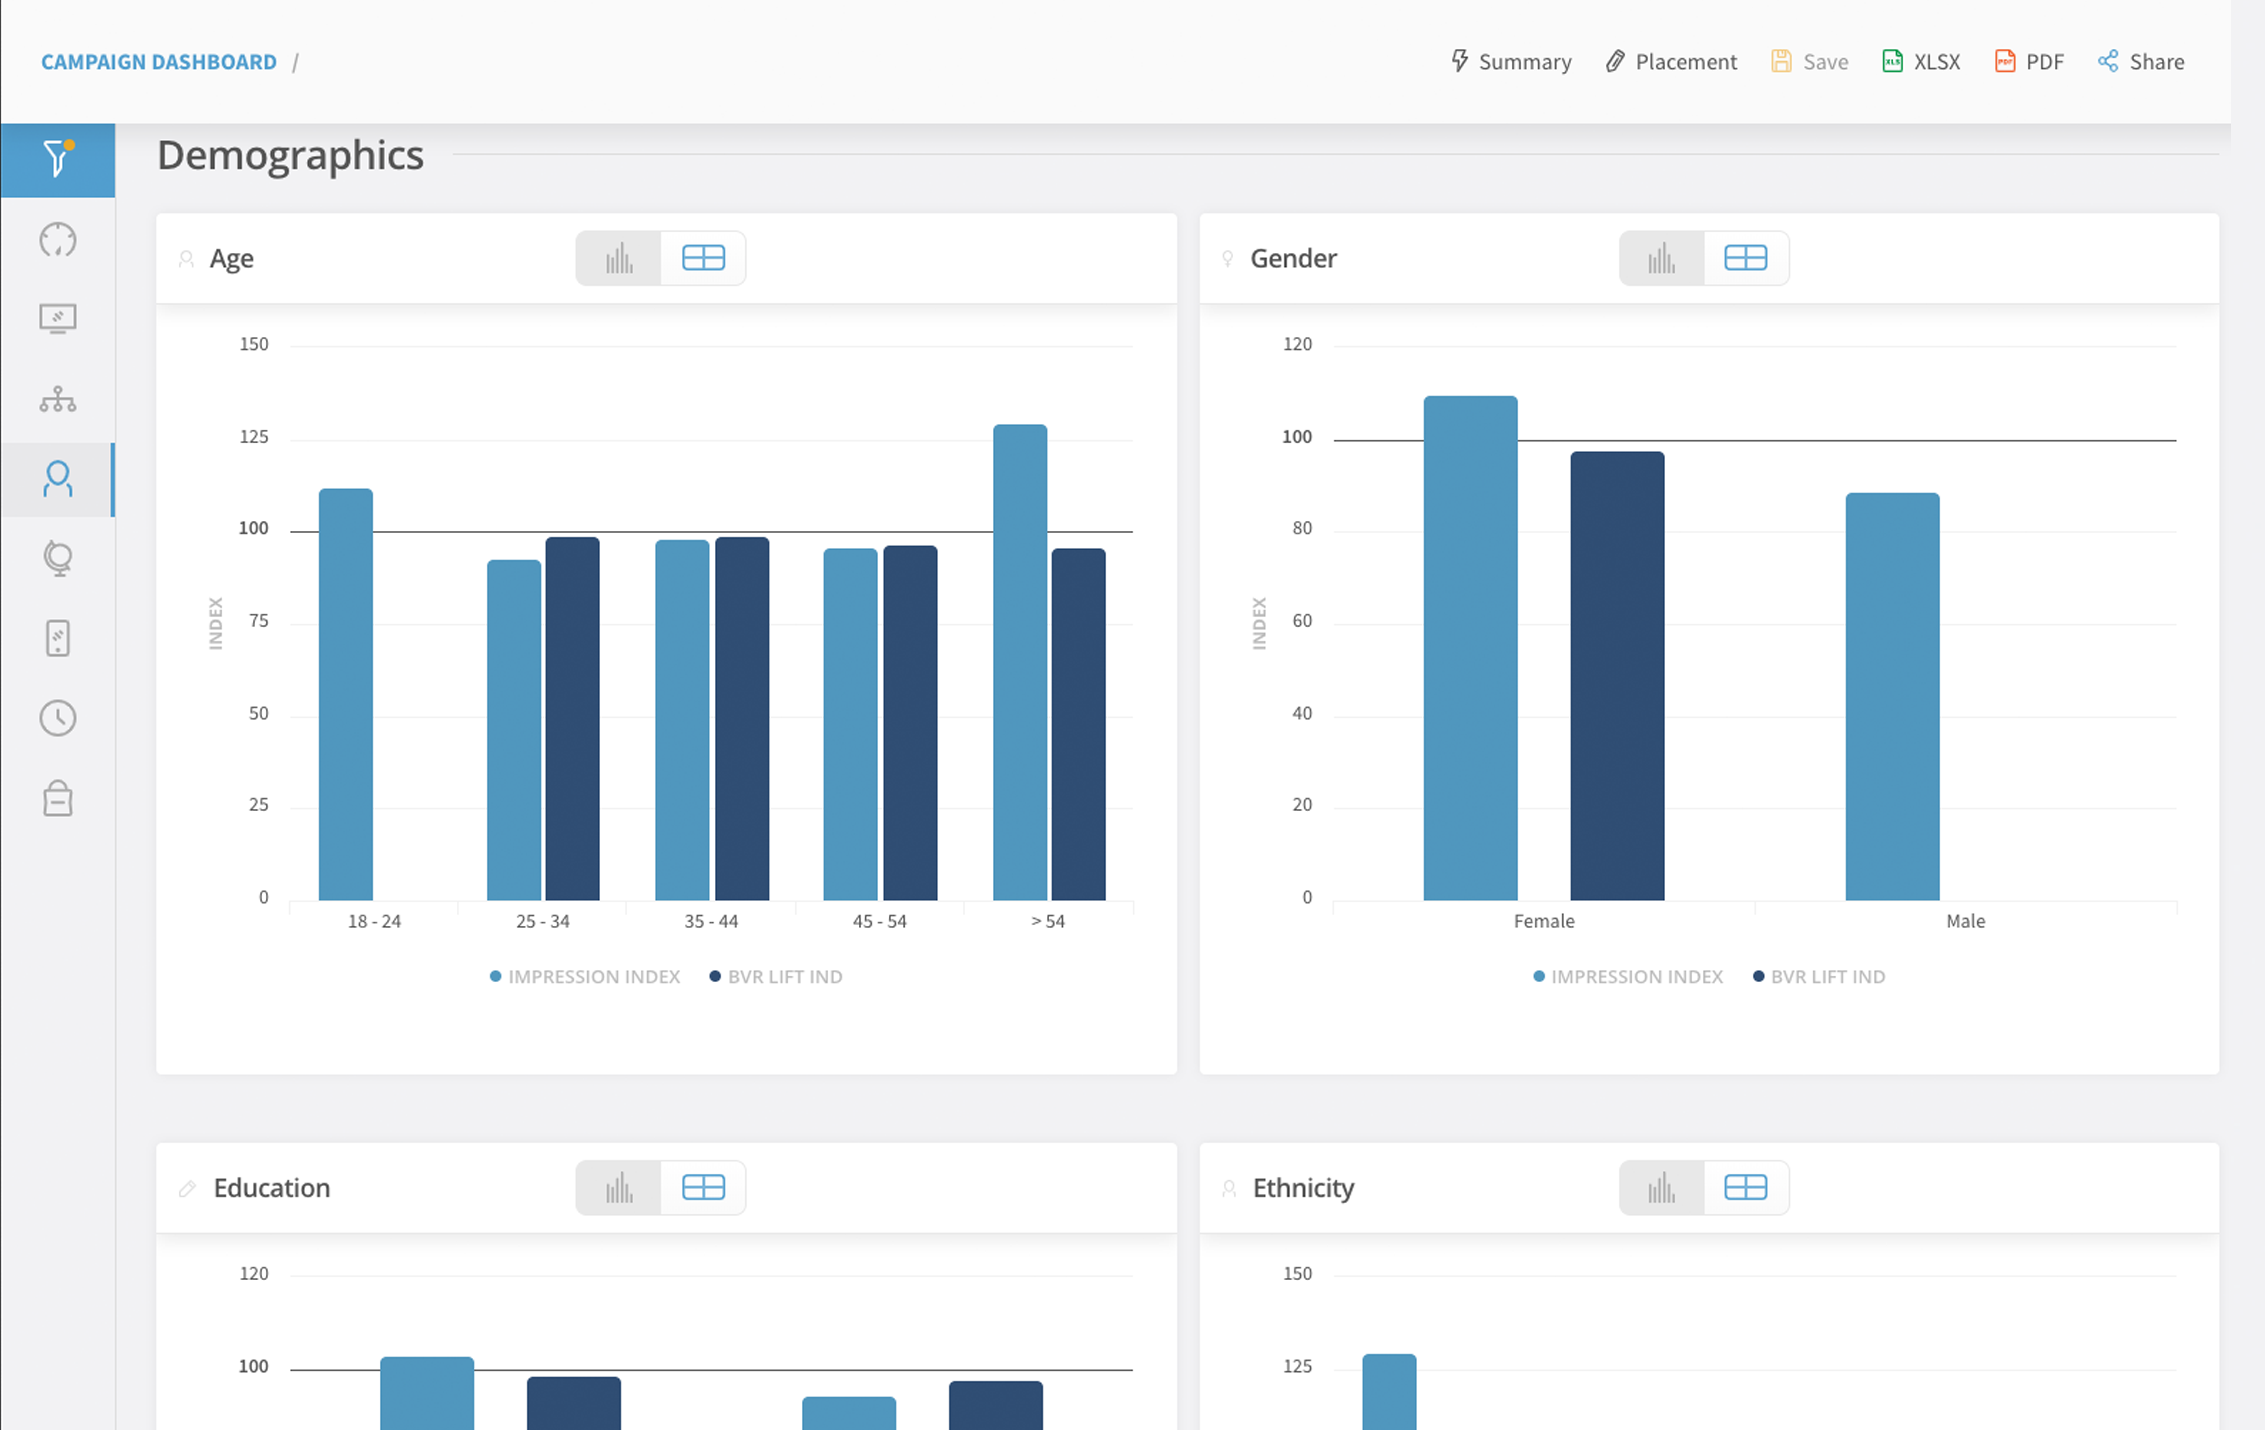Open the filter funnel icon in sidebar

pyautogui.click(x=58, y=159)
